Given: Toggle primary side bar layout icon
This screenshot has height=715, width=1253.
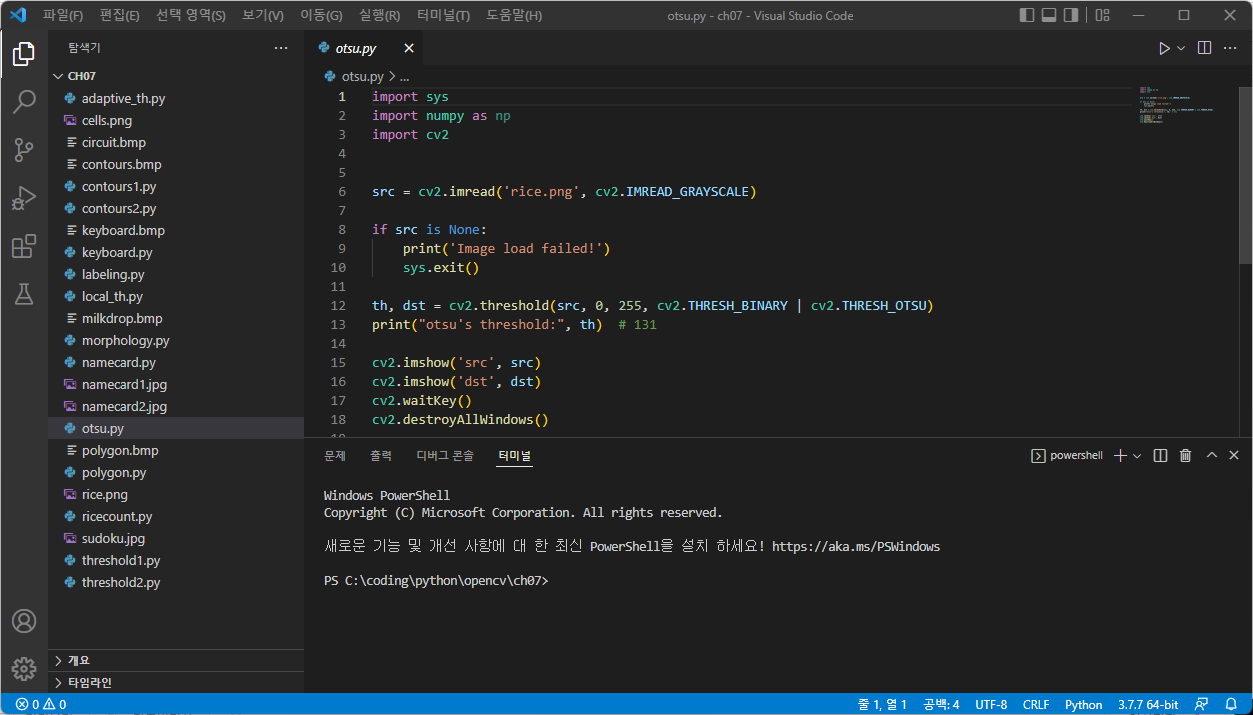Looking at the screenshot, I should [x=1027, y=15].
